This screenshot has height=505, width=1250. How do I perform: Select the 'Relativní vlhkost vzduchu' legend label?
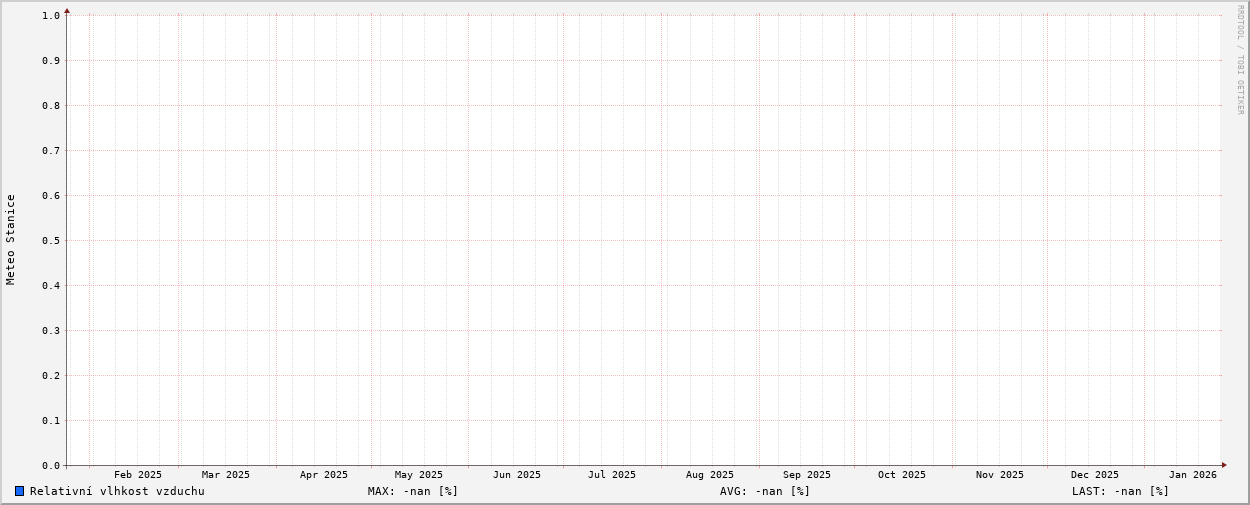tap(117, 491)
